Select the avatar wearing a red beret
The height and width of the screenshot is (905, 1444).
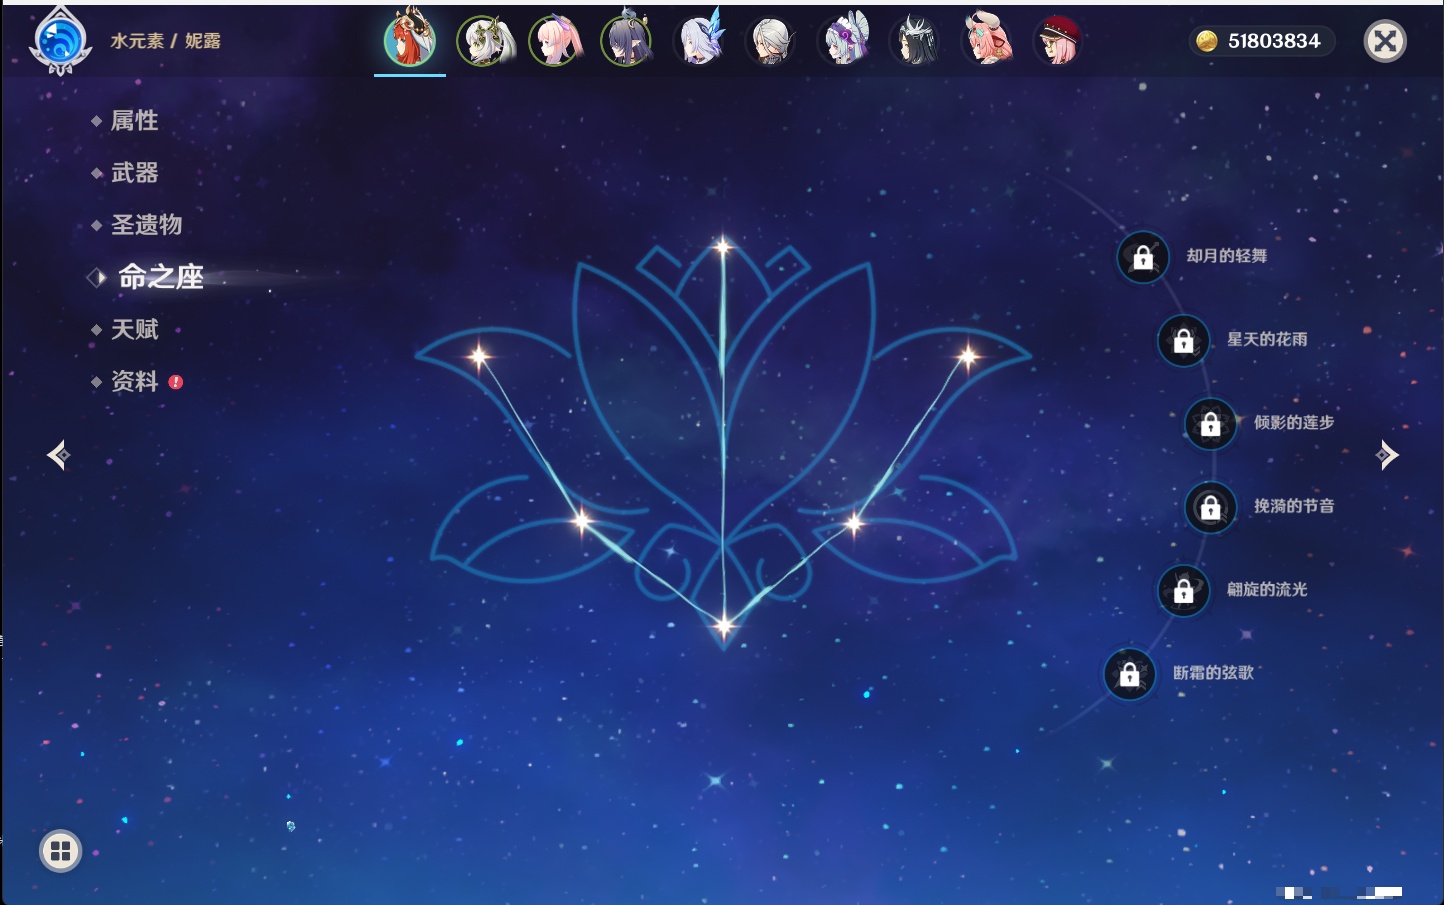point(1058,41)
